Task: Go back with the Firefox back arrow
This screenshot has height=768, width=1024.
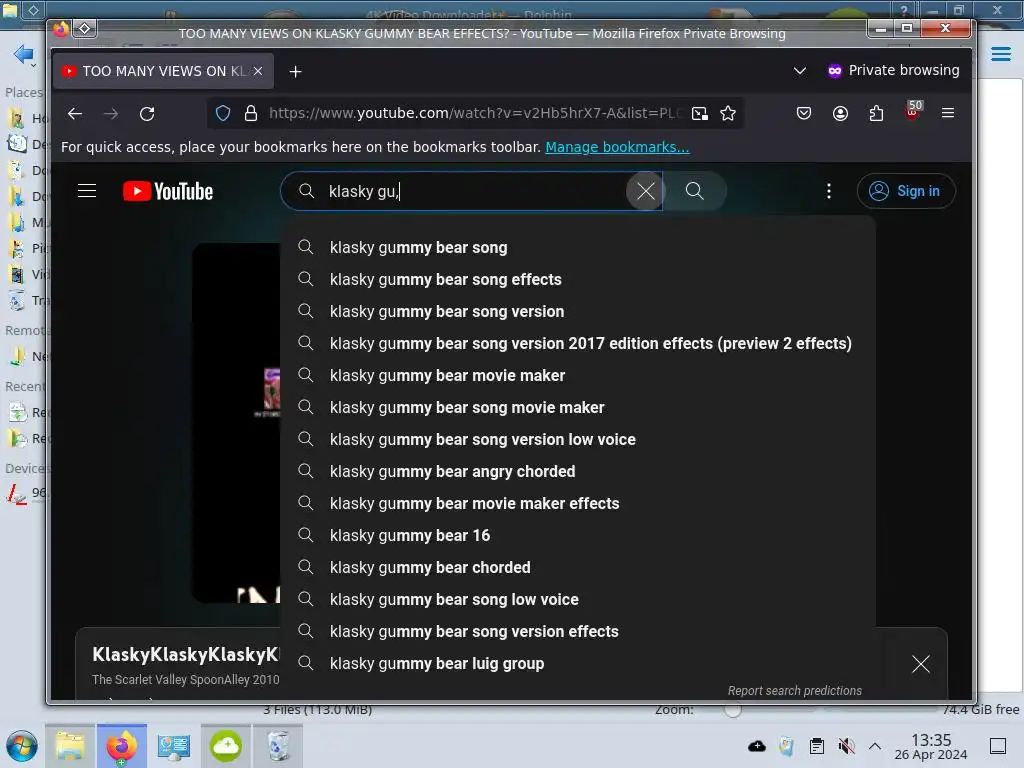Action: [75, 114]
